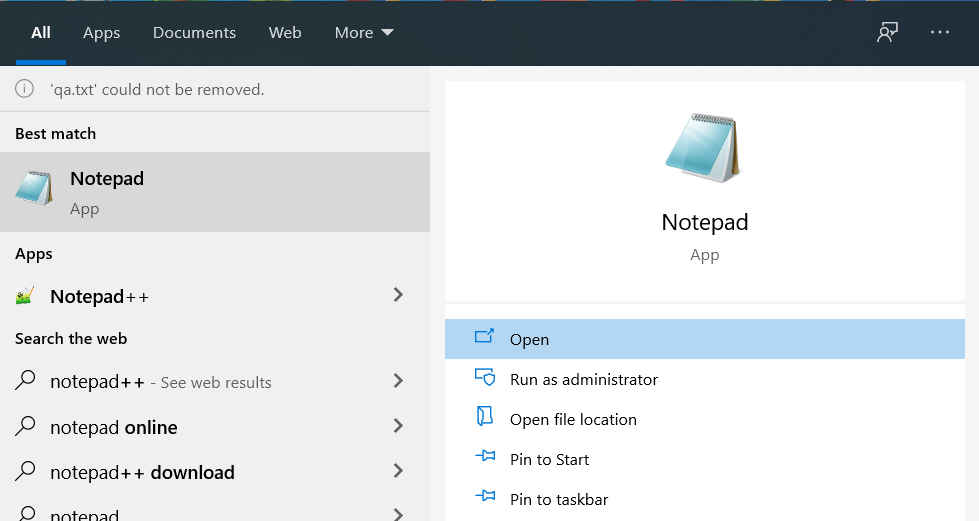This screenshot has width=979, height=521.
Task: Click the Open action for Notepad
Action: click(705, 339)
